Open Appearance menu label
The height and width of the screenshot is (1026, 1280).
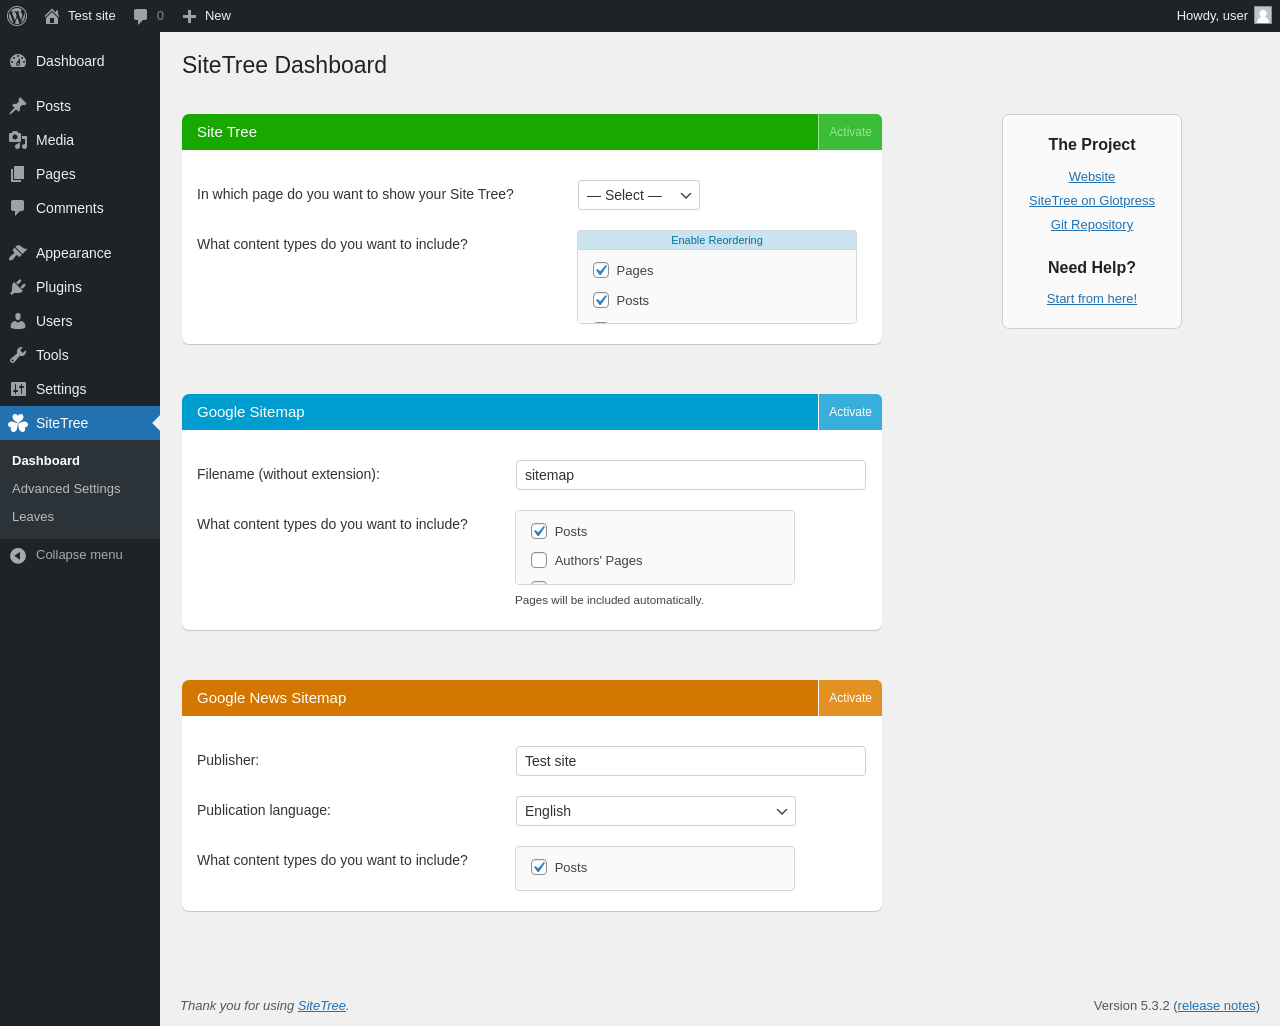pos(74,253)
